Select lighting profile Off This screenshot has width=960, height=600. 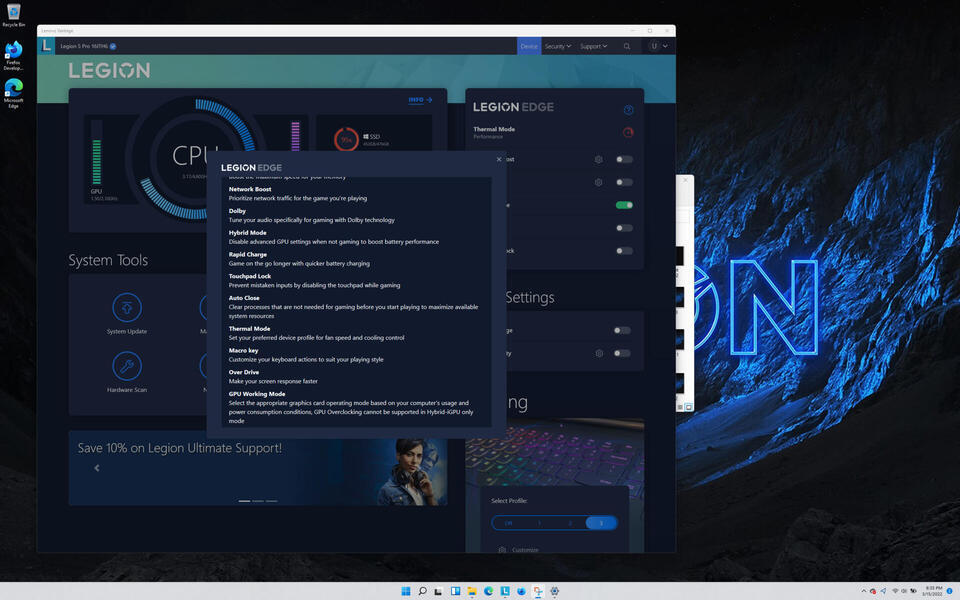tap(508, 523)
